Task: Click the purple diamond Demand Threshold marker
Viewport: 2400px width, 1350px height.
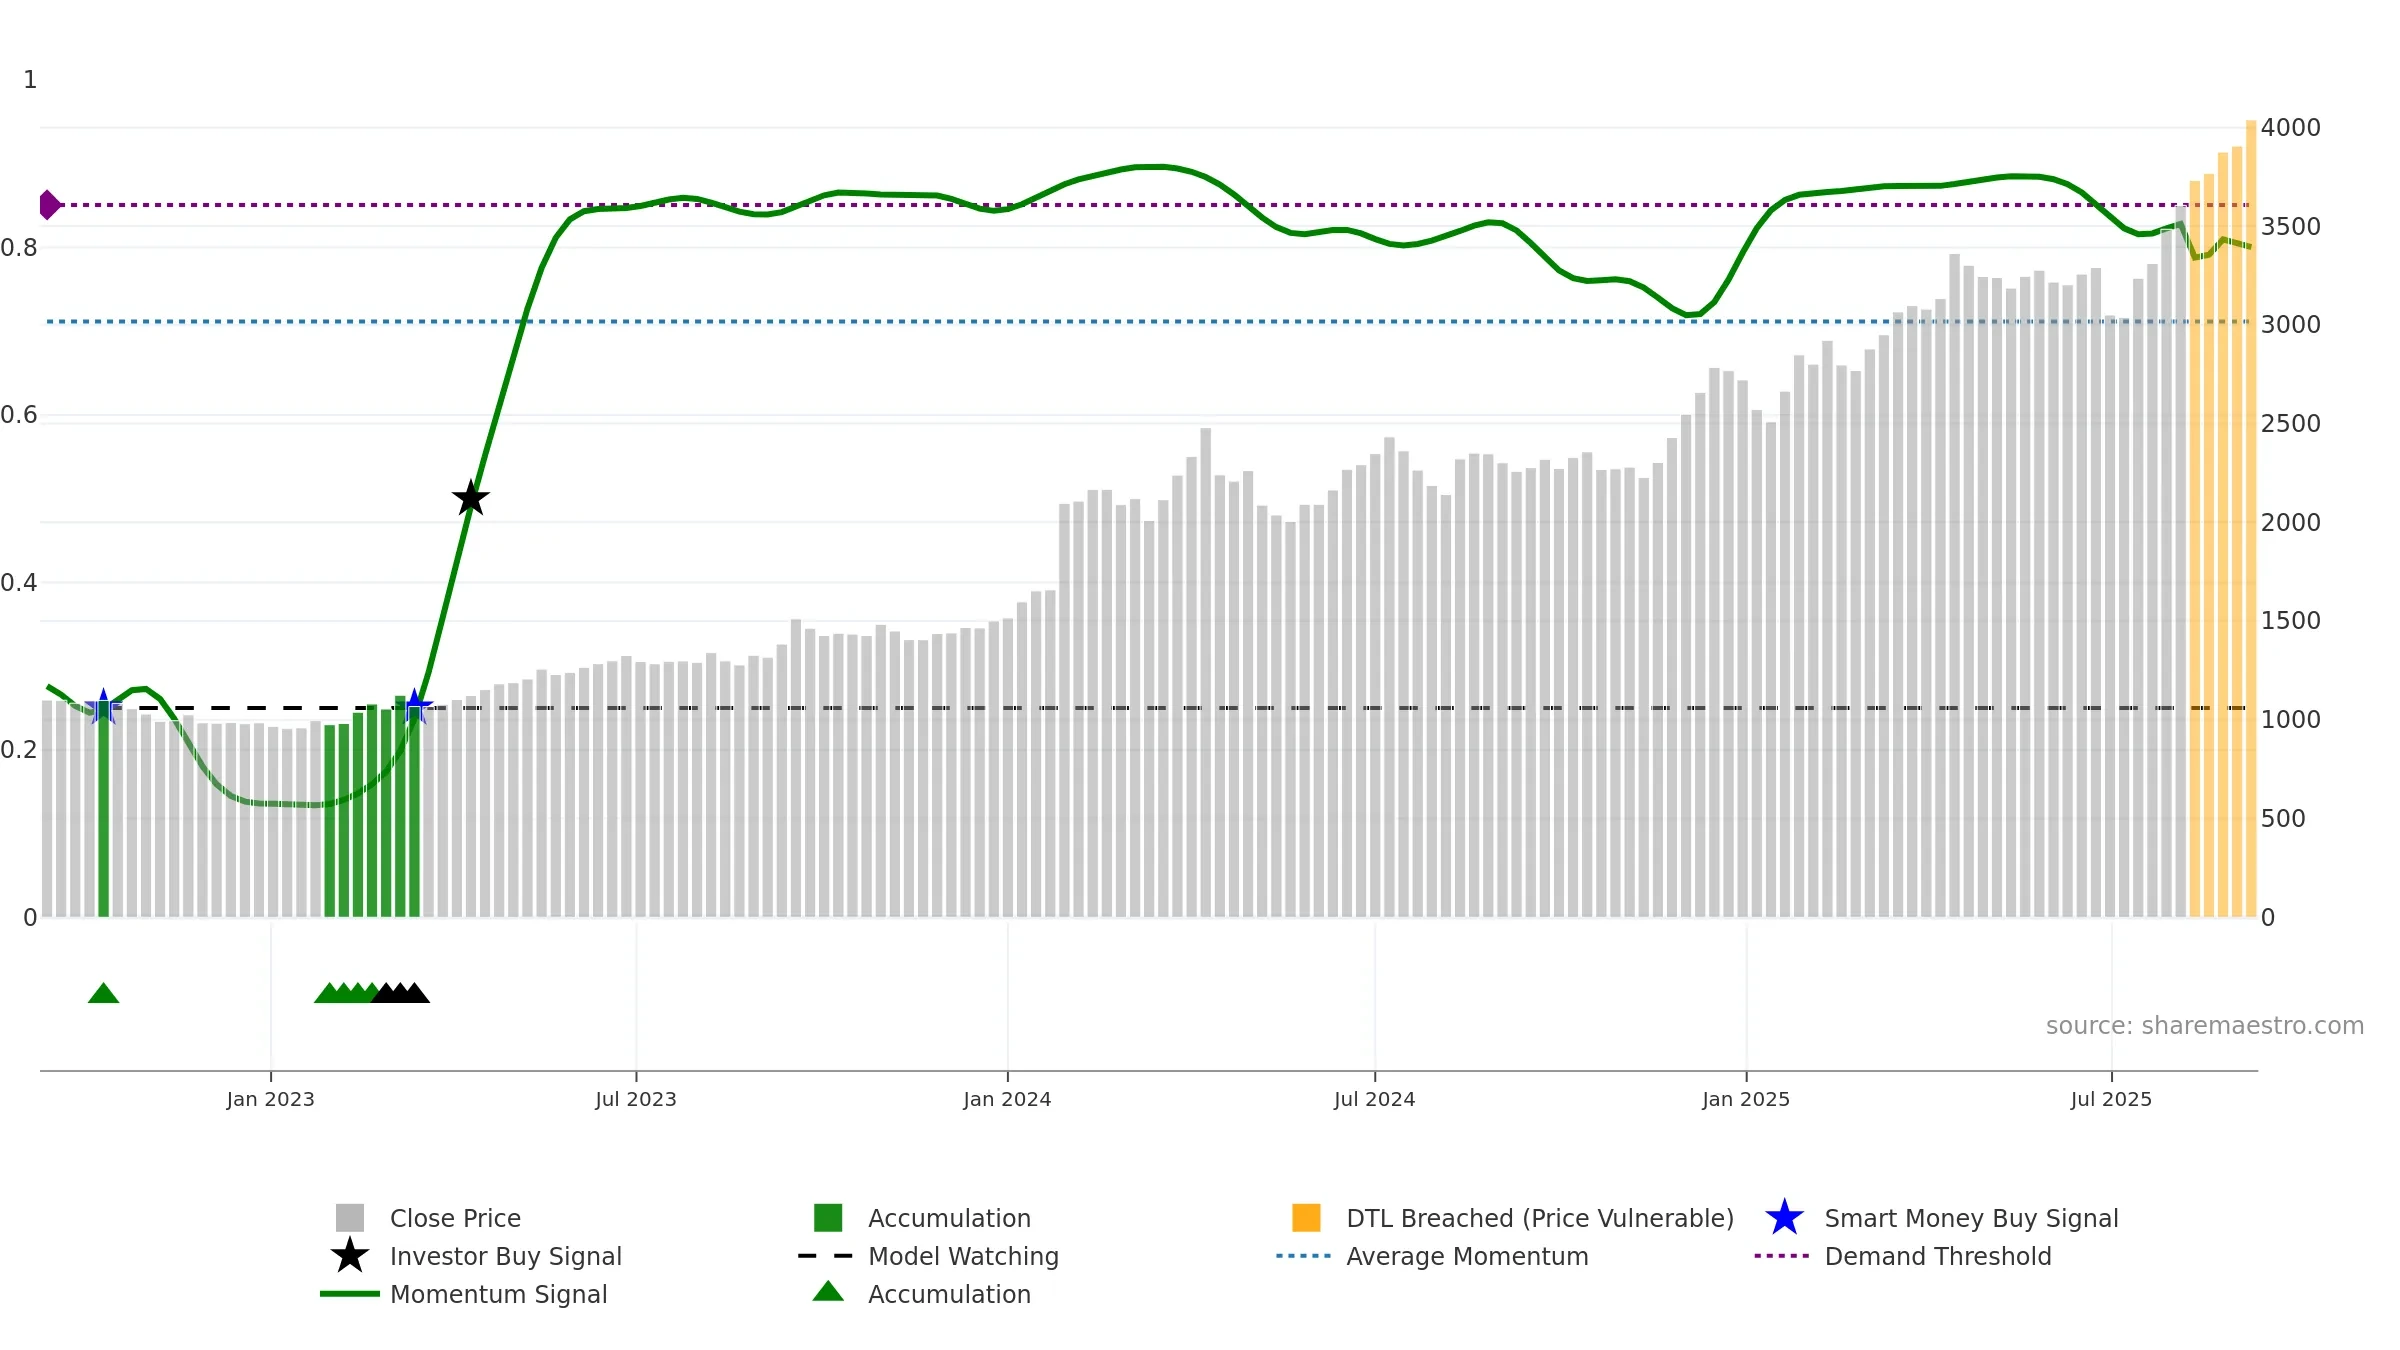Action: coord(49,205)
